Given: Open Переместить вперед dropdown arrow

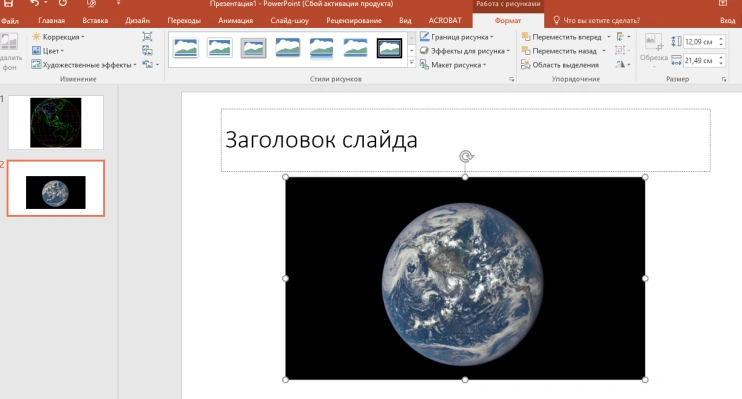Looking at the screenshot, I should [609, 37].
